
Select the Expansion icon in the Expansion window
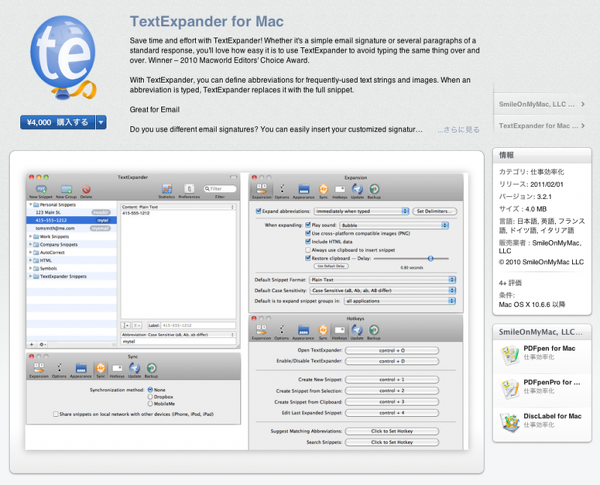pos(262,189)
